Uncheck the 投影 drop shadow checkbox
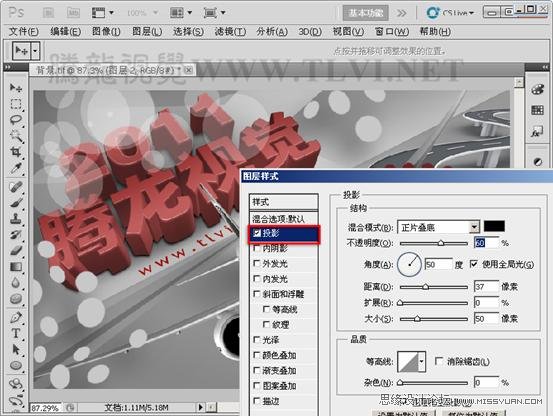The image size is (553, 416). [x=257, y=233]
